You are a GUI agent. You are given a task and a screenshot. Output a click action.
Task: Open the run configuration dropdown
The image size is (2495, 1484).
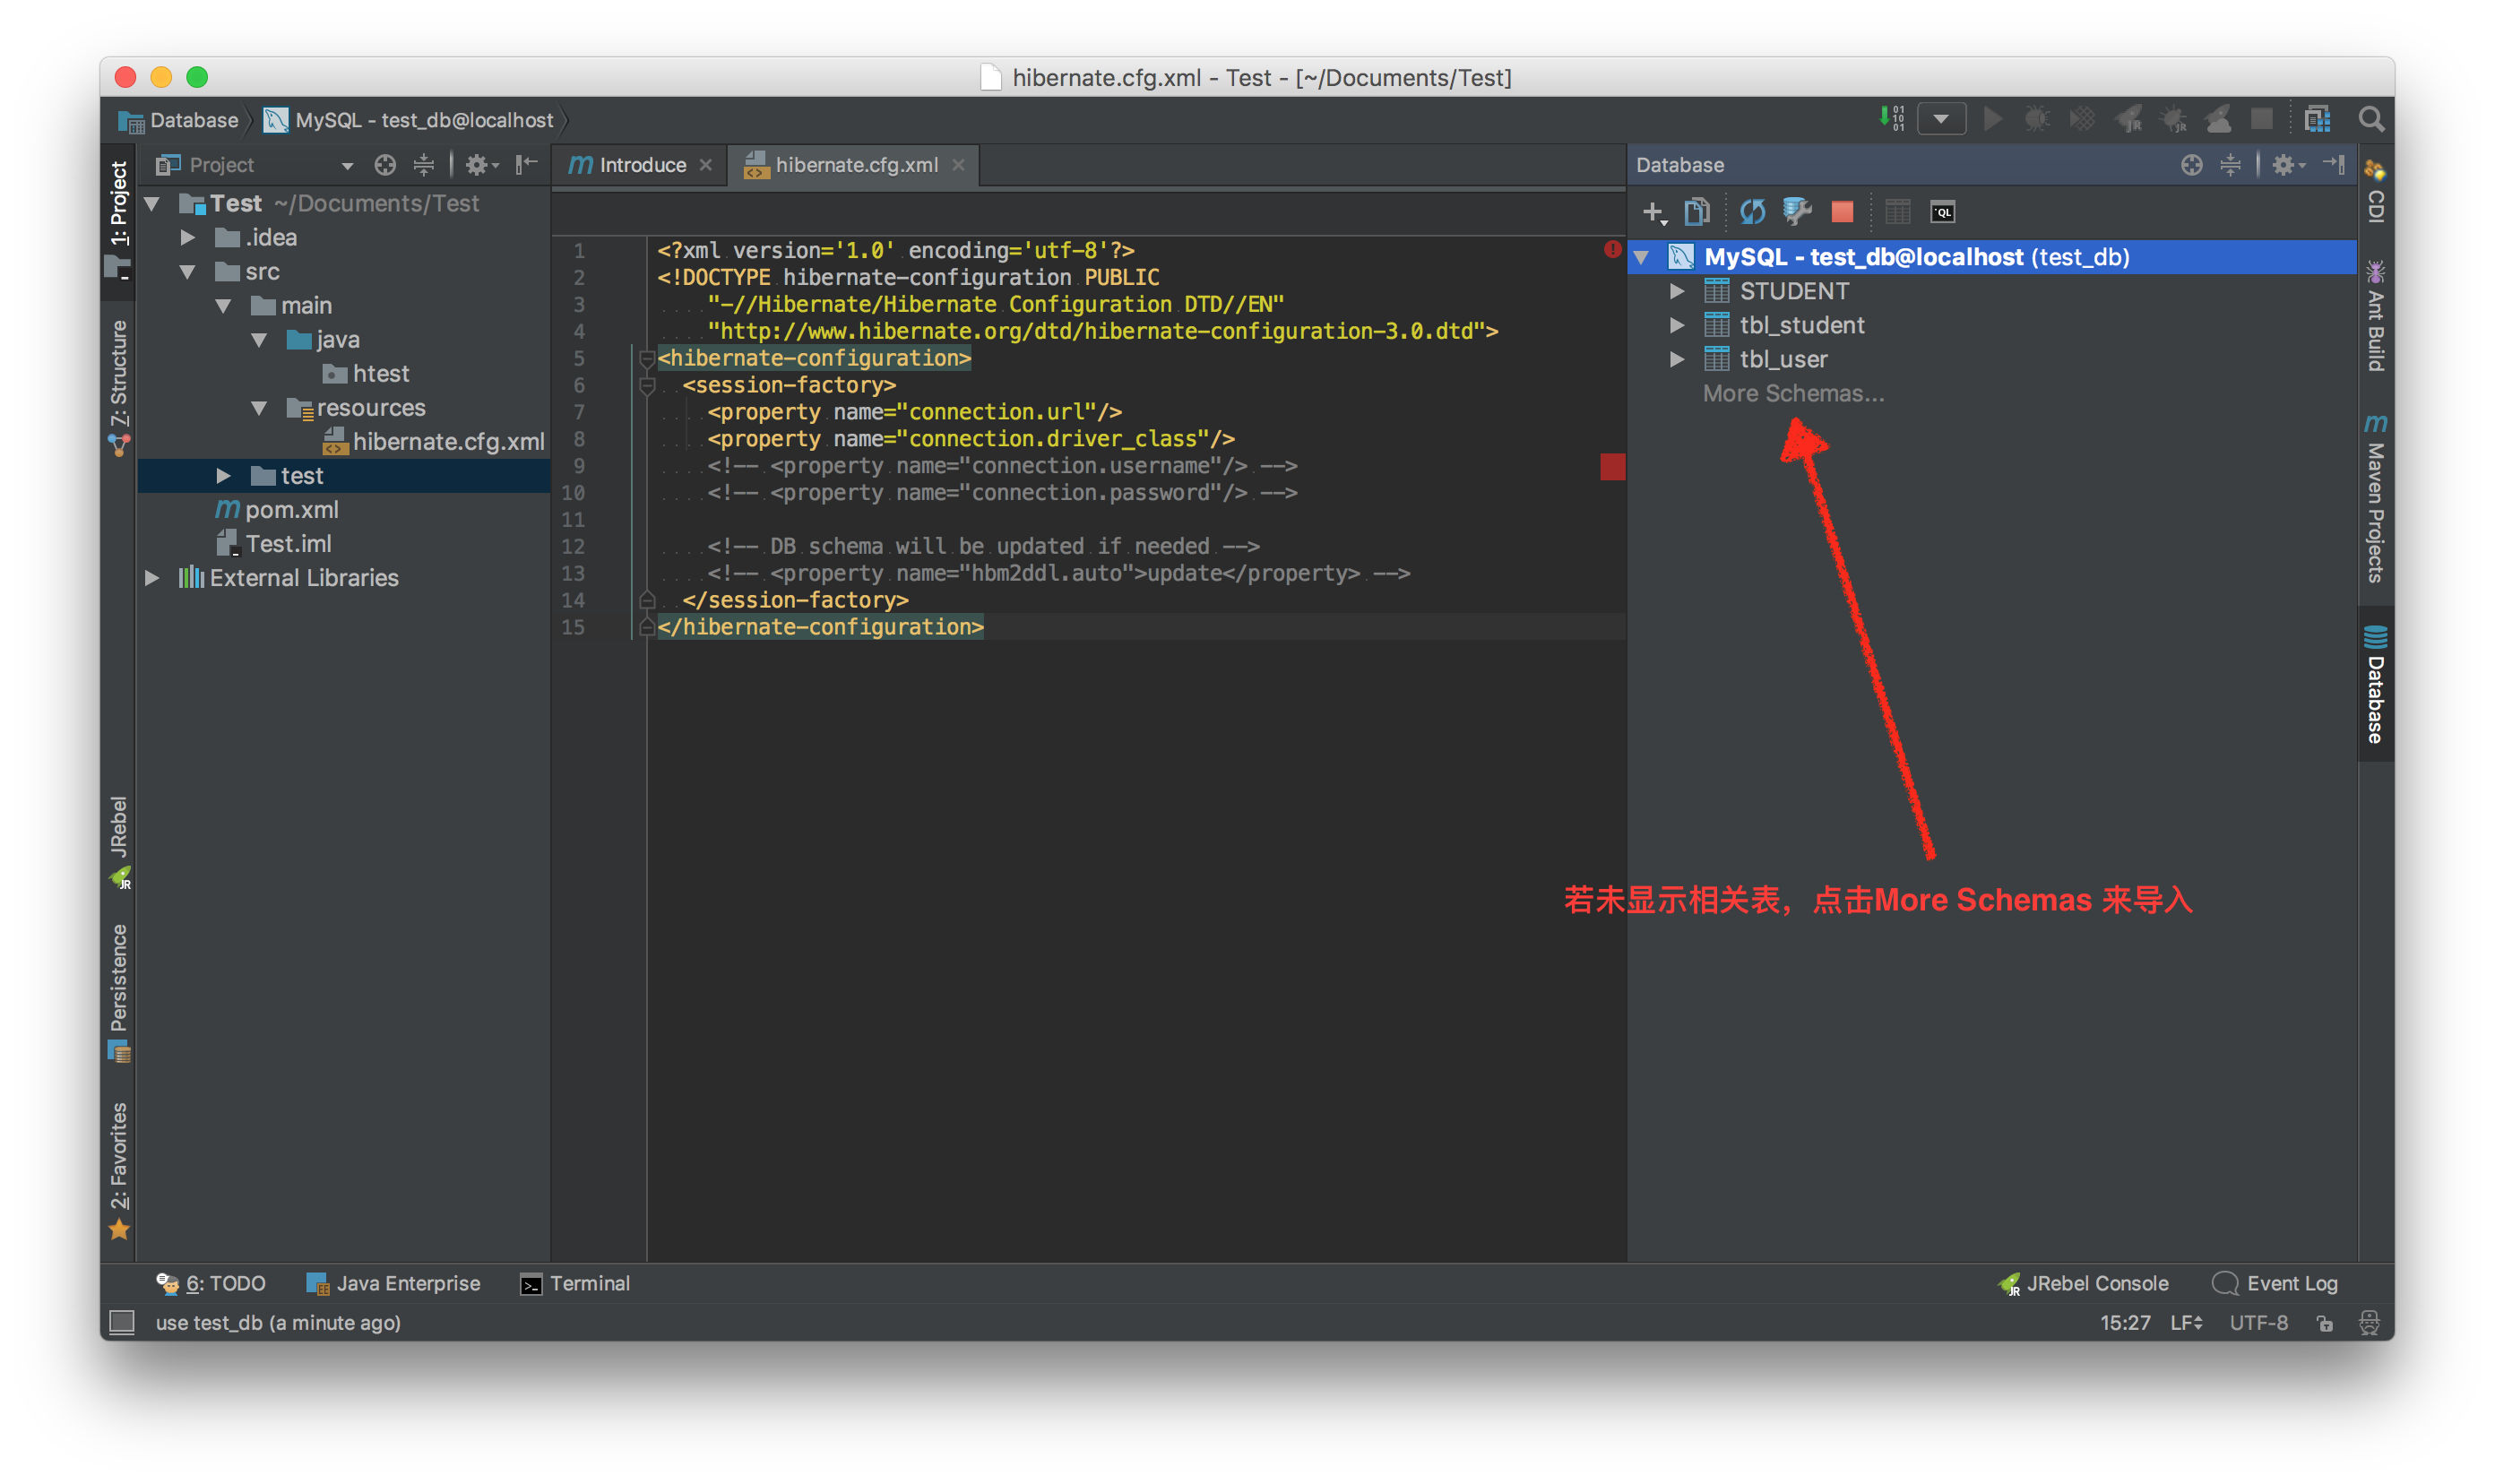(1941, 119)
